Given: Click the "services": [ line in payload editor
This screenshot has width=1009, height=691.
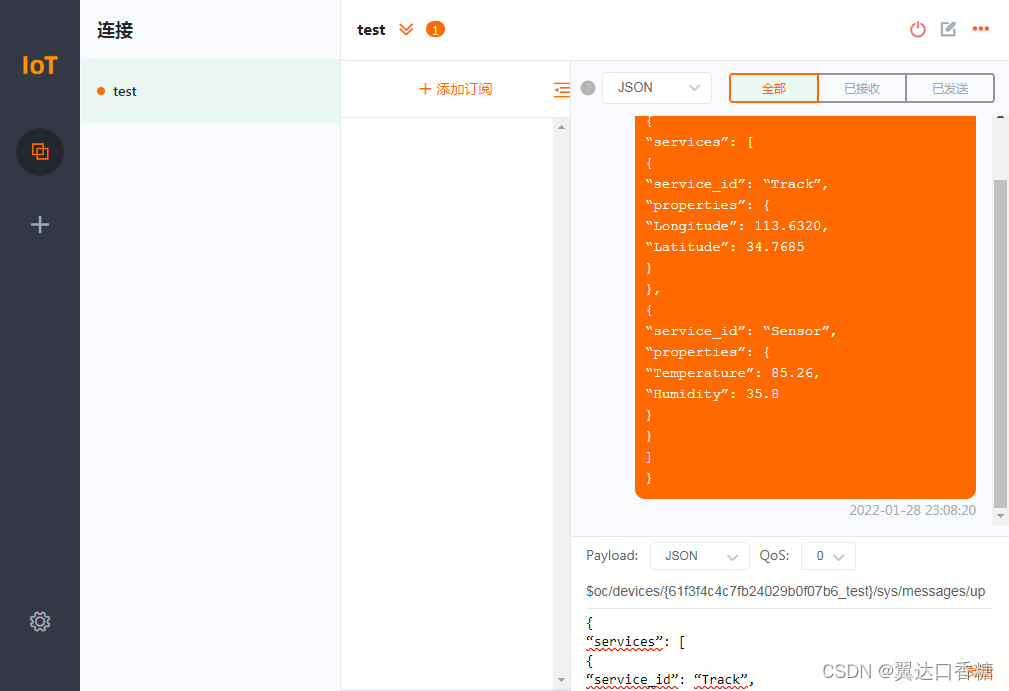Looking at the screenshot, I should pos(636,642).
